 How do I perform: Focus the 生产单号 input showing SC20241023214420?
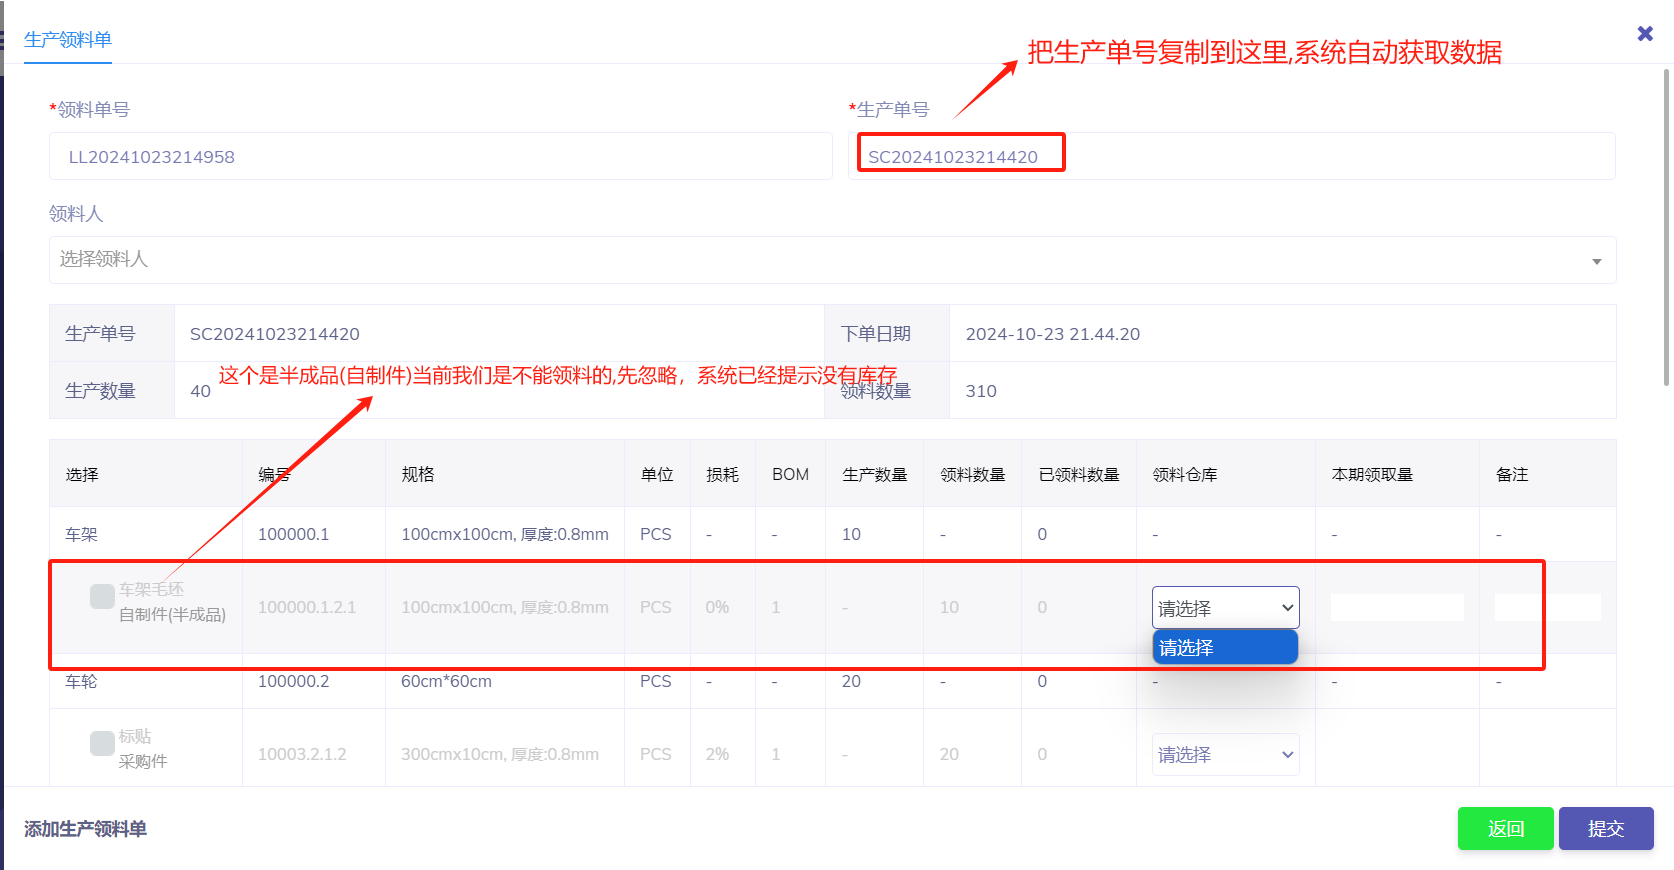[1230, 157]
